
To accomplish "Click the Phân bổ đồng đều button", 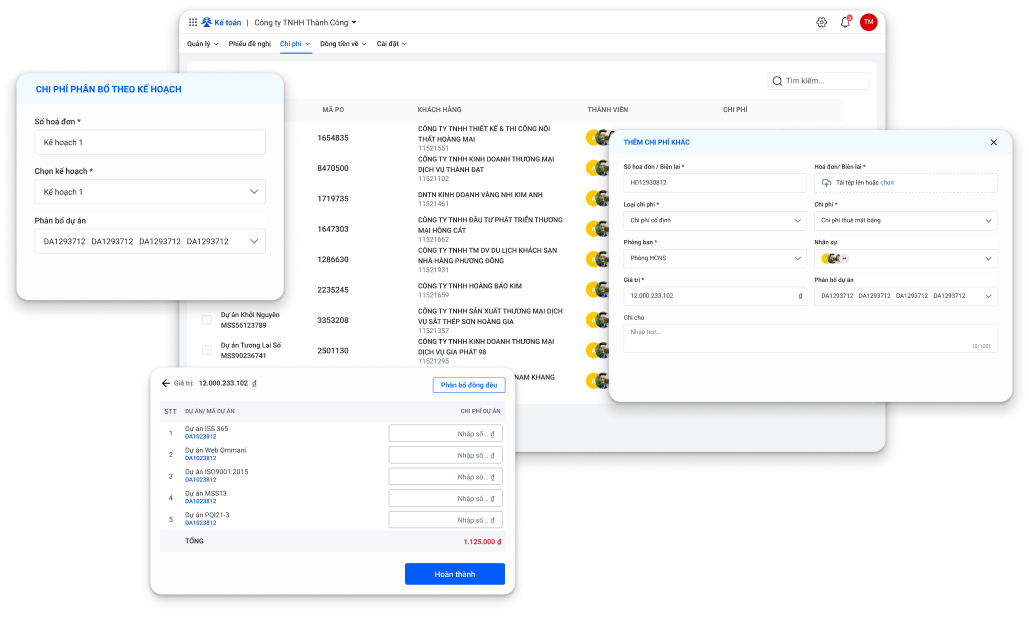I will tap(469, 385).
